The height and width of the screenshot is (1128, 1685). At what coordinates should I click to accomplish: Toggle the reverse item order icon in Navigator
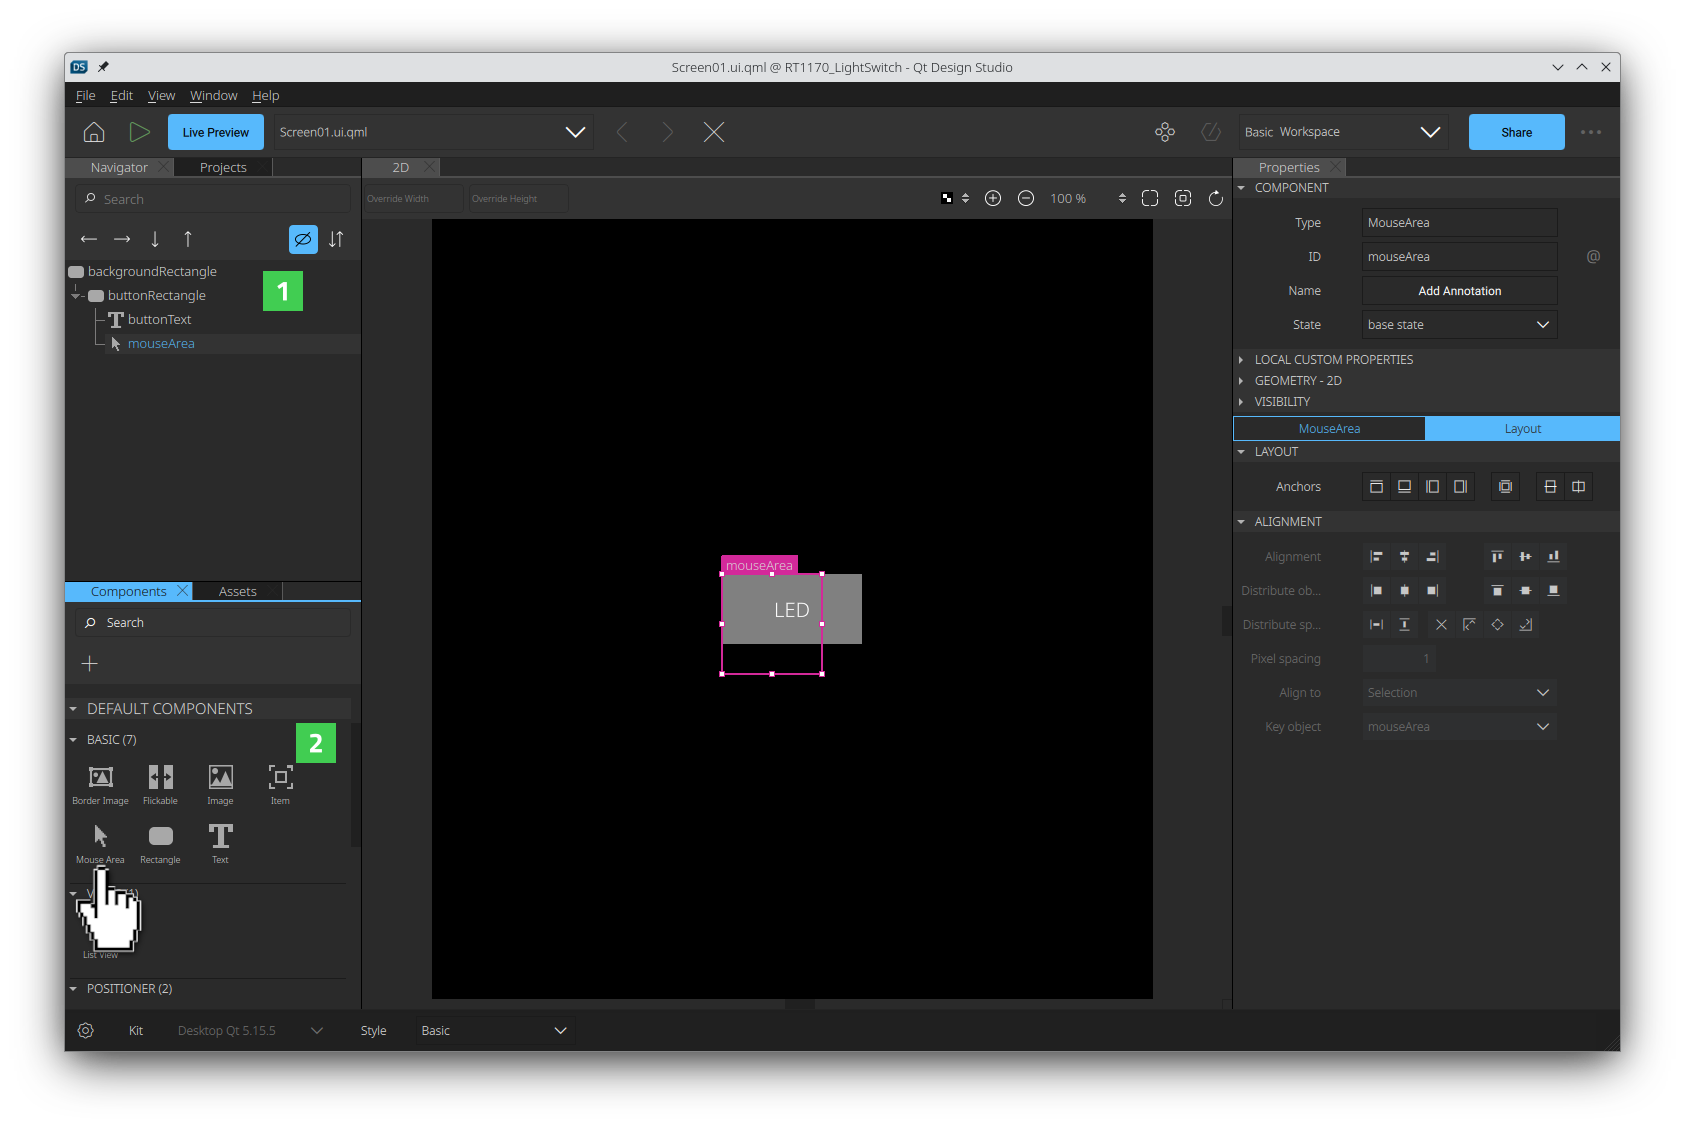(336, 239)
